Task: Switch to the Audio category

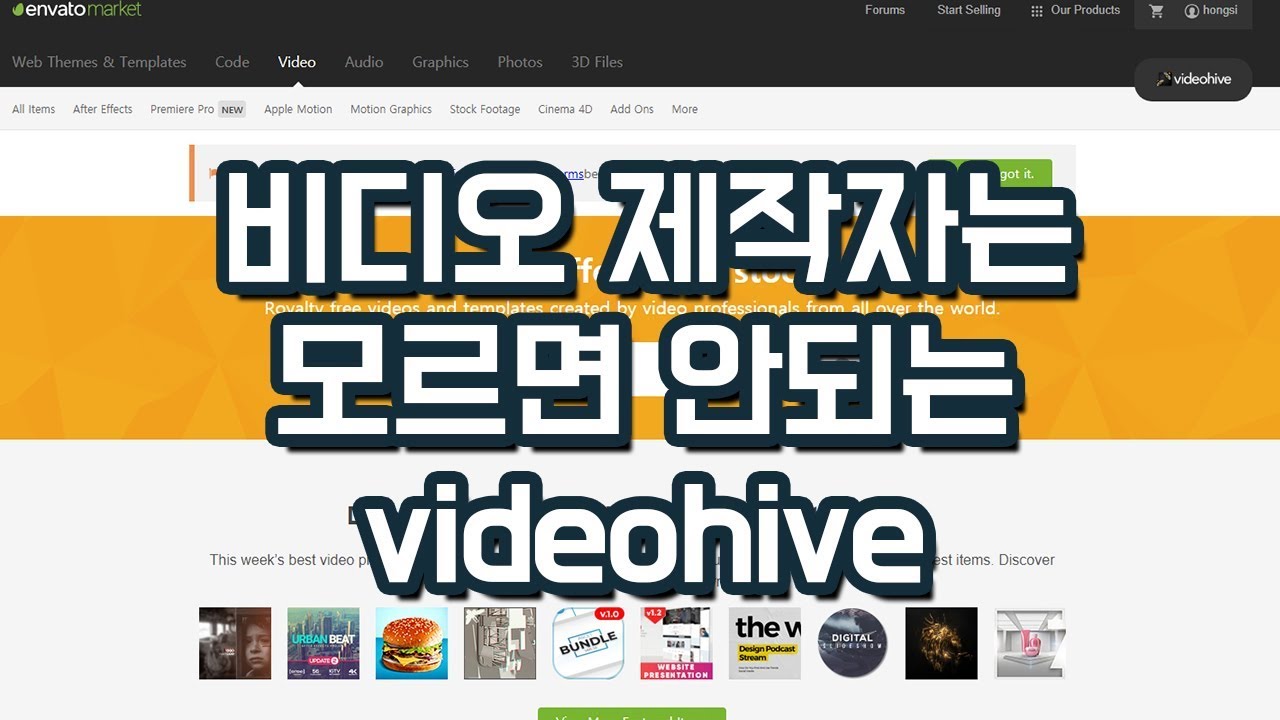Action: [x=364, y=62]
